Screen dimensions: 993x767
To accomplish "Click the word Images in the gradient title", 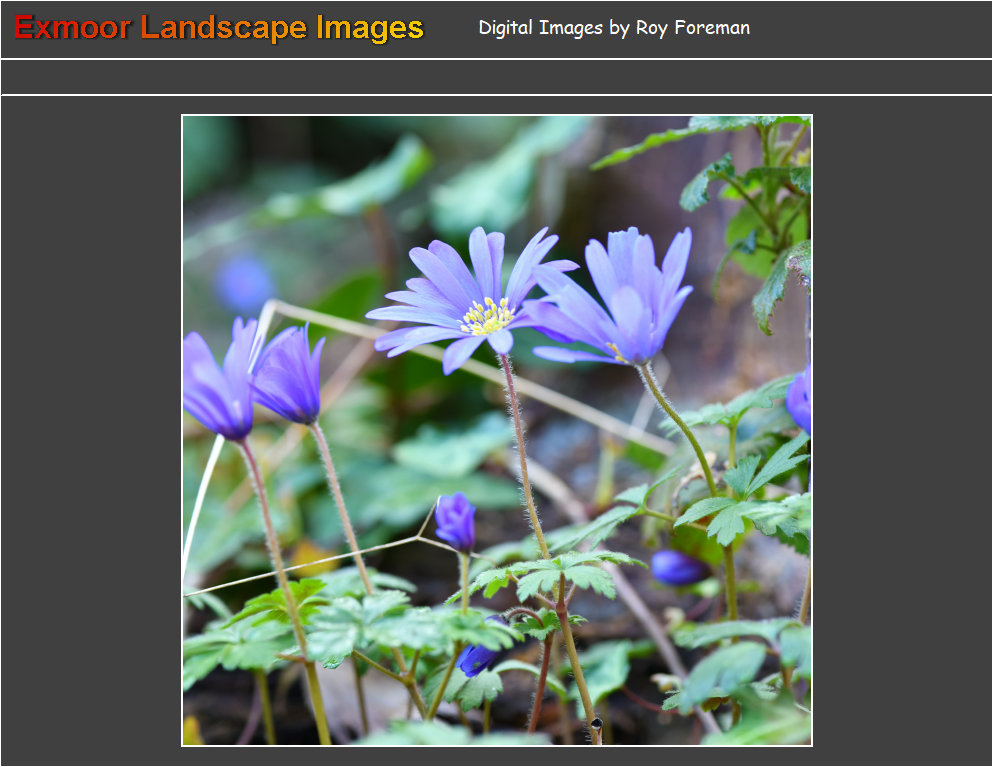I will pyautogui.click(x=370, y=28).
